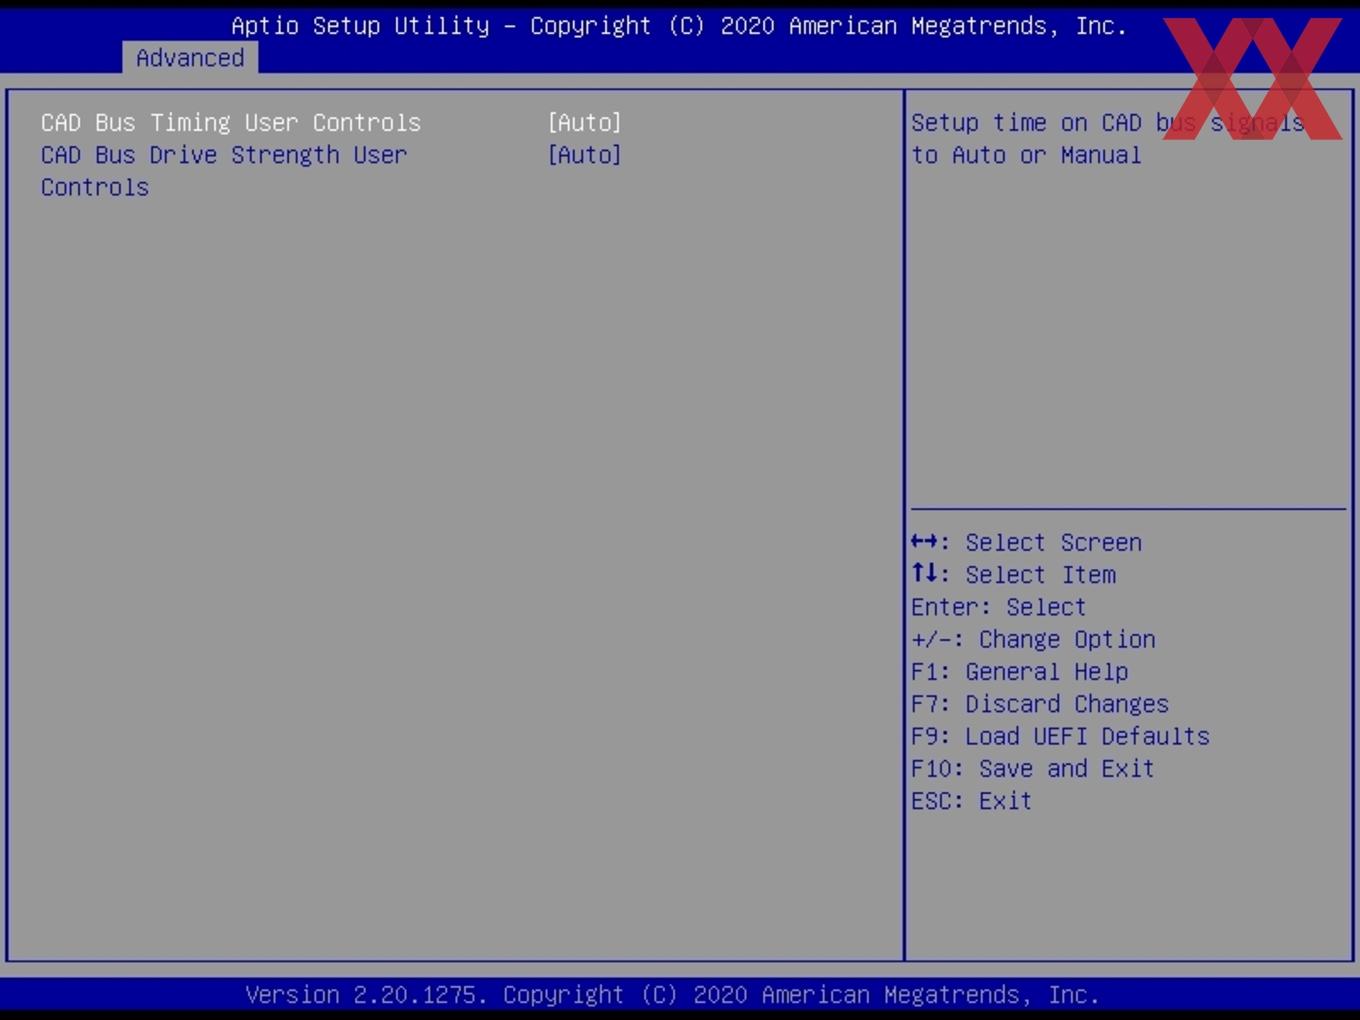Screen dimensions: 1360x1020
Task: Click the 'F10: Save and Exit' hint
Action: click(1033, 768)
